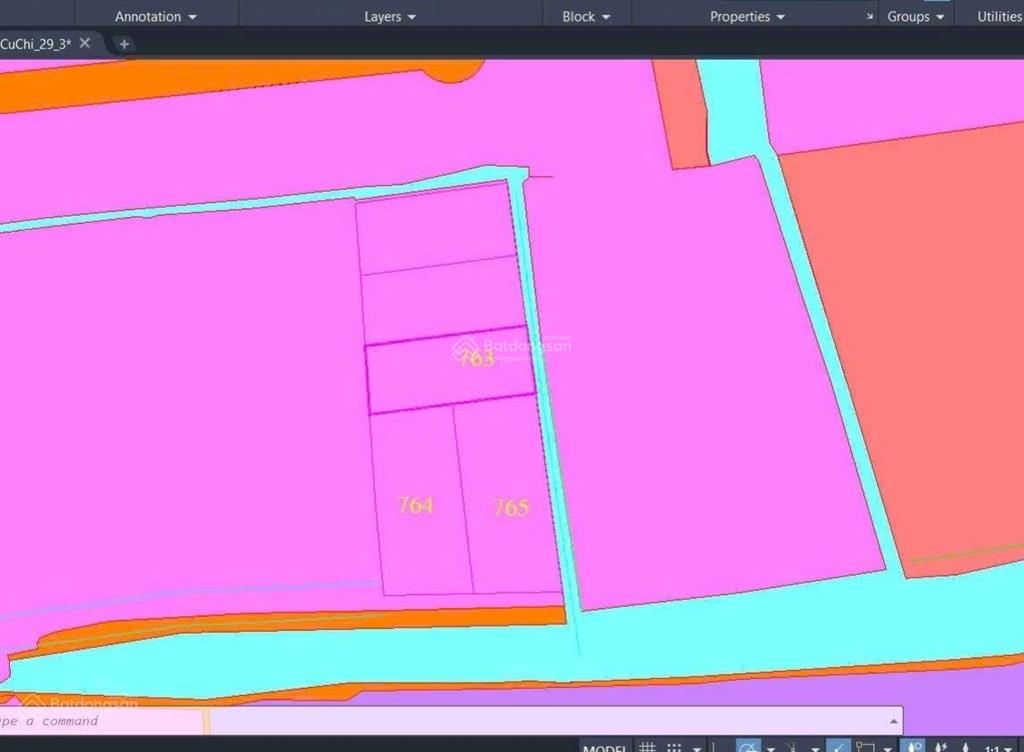Click the MODEL button in status bar
Viewport: 1024px width, 752px height.
605,746
